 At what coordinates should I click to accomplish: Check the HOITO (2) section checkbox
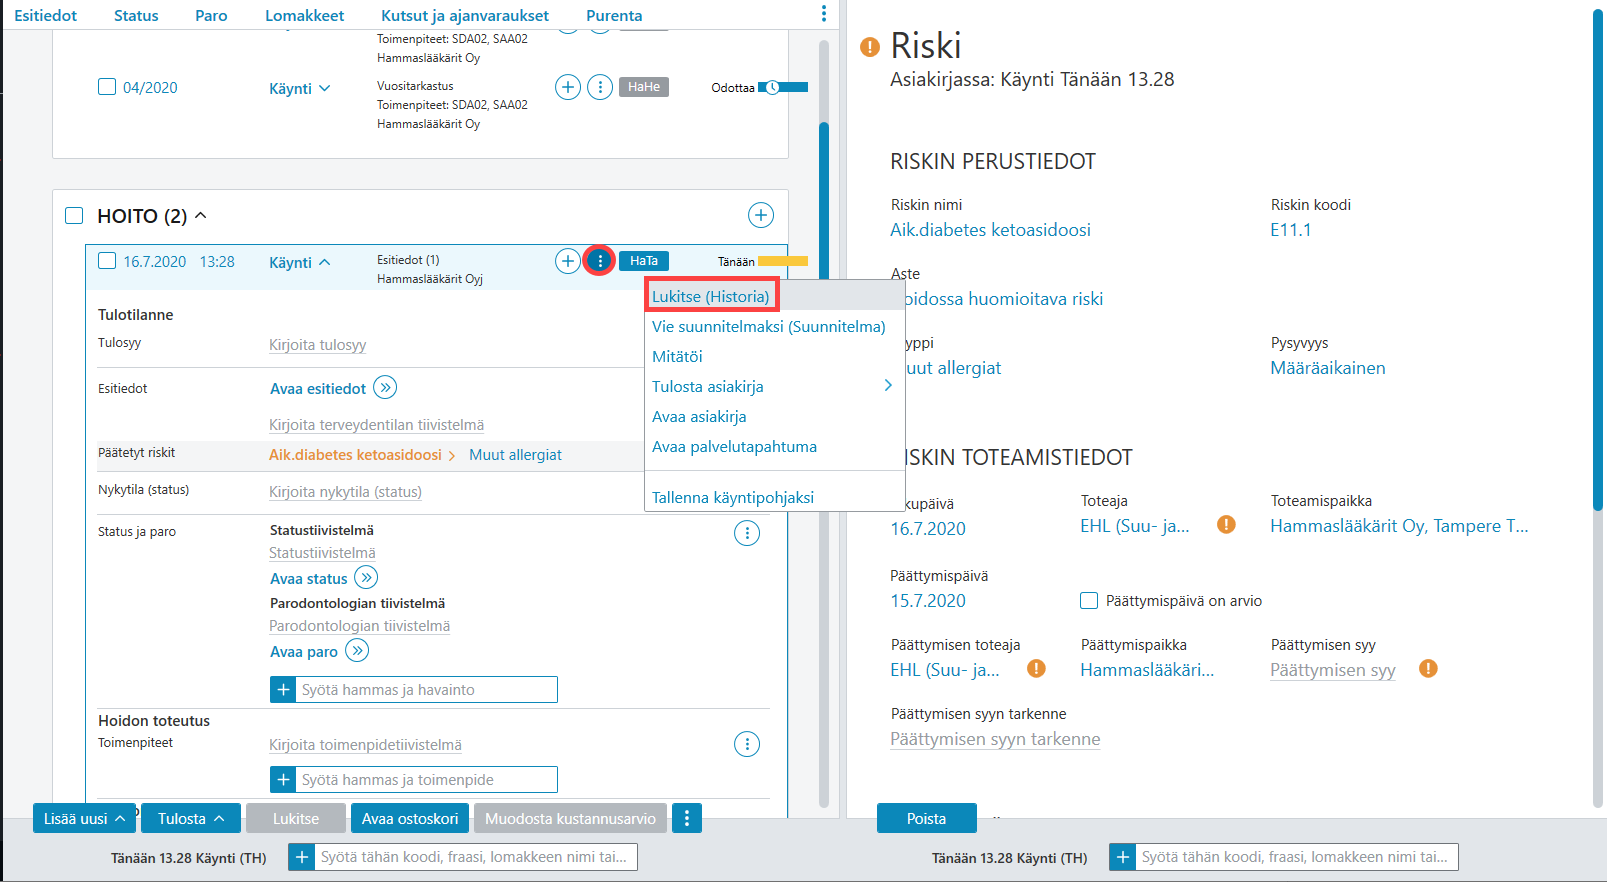(x=74, y=216)
